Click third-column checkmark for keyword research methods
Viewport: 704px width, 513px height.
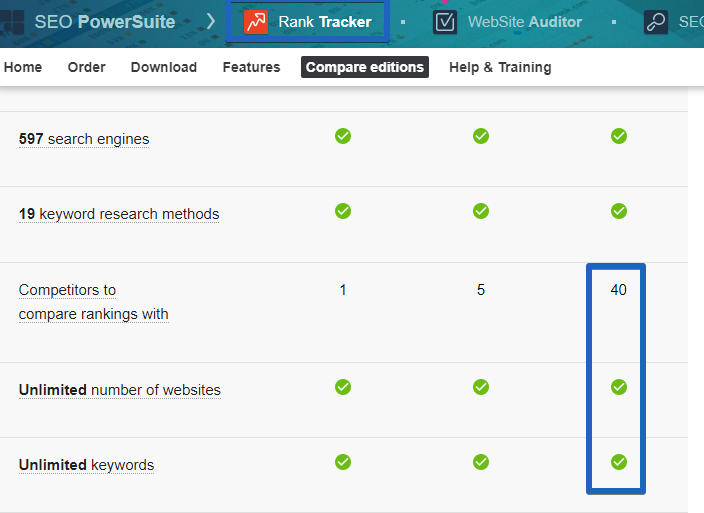[619, 211]
